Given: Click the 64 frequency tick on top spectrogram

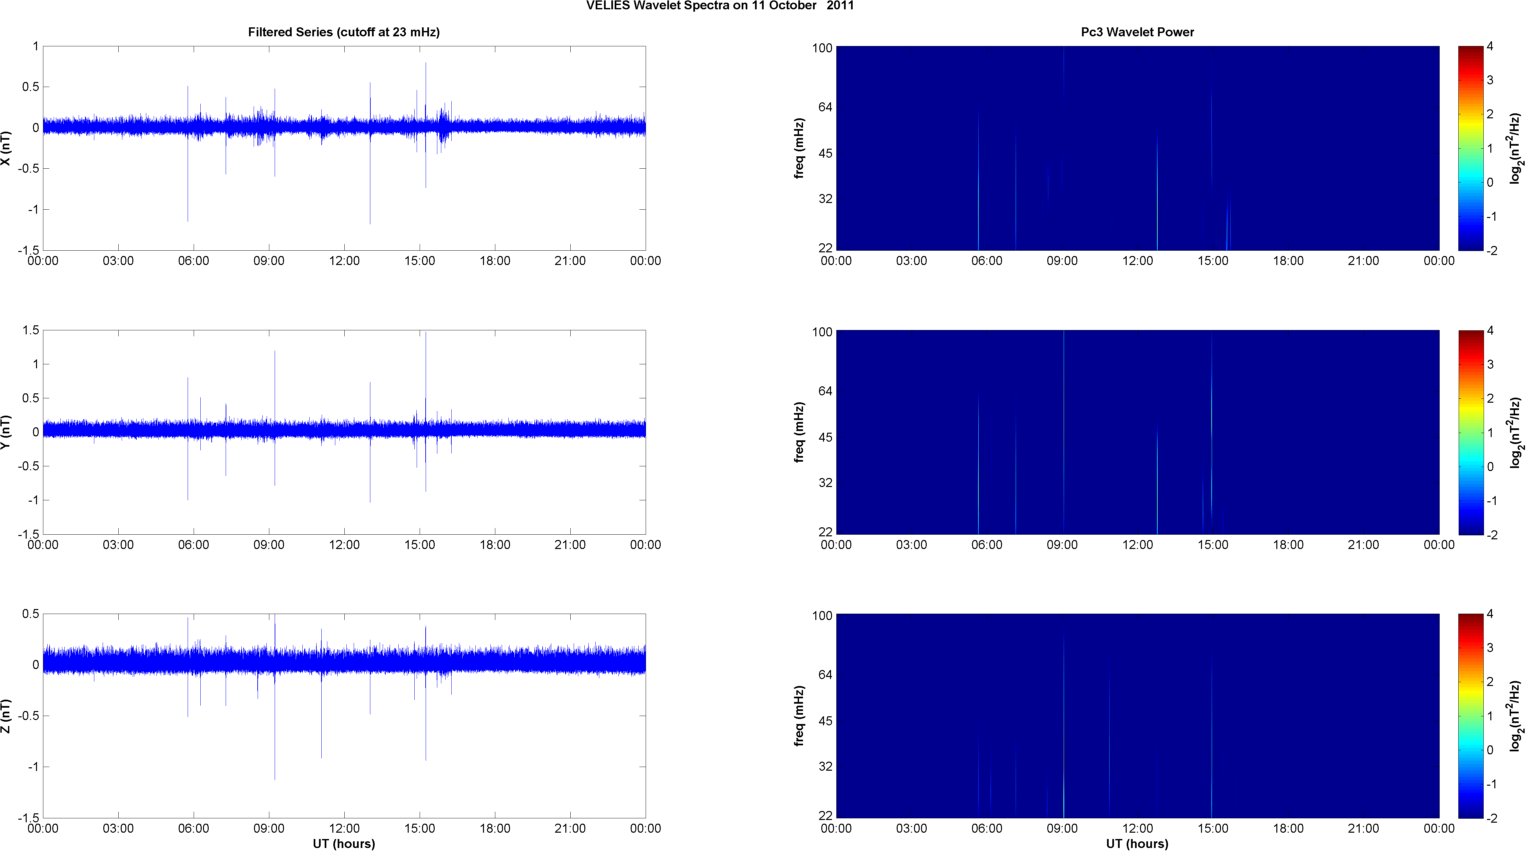Looking at the screenshot, I should (825, 107).
